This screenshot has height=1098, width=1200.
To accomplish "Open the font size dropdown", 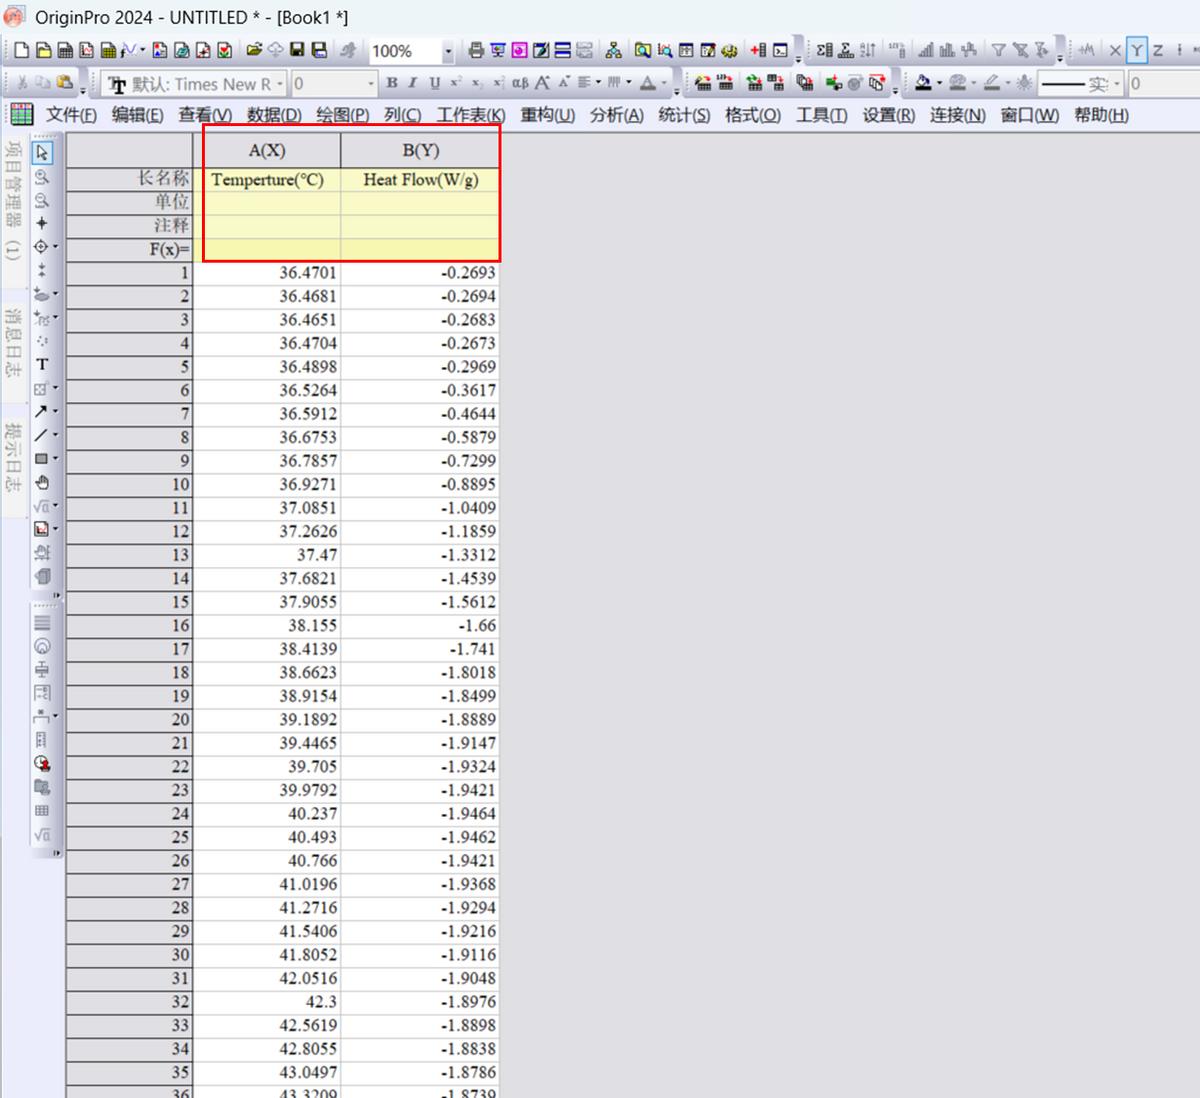I will (x=371, y=84).
